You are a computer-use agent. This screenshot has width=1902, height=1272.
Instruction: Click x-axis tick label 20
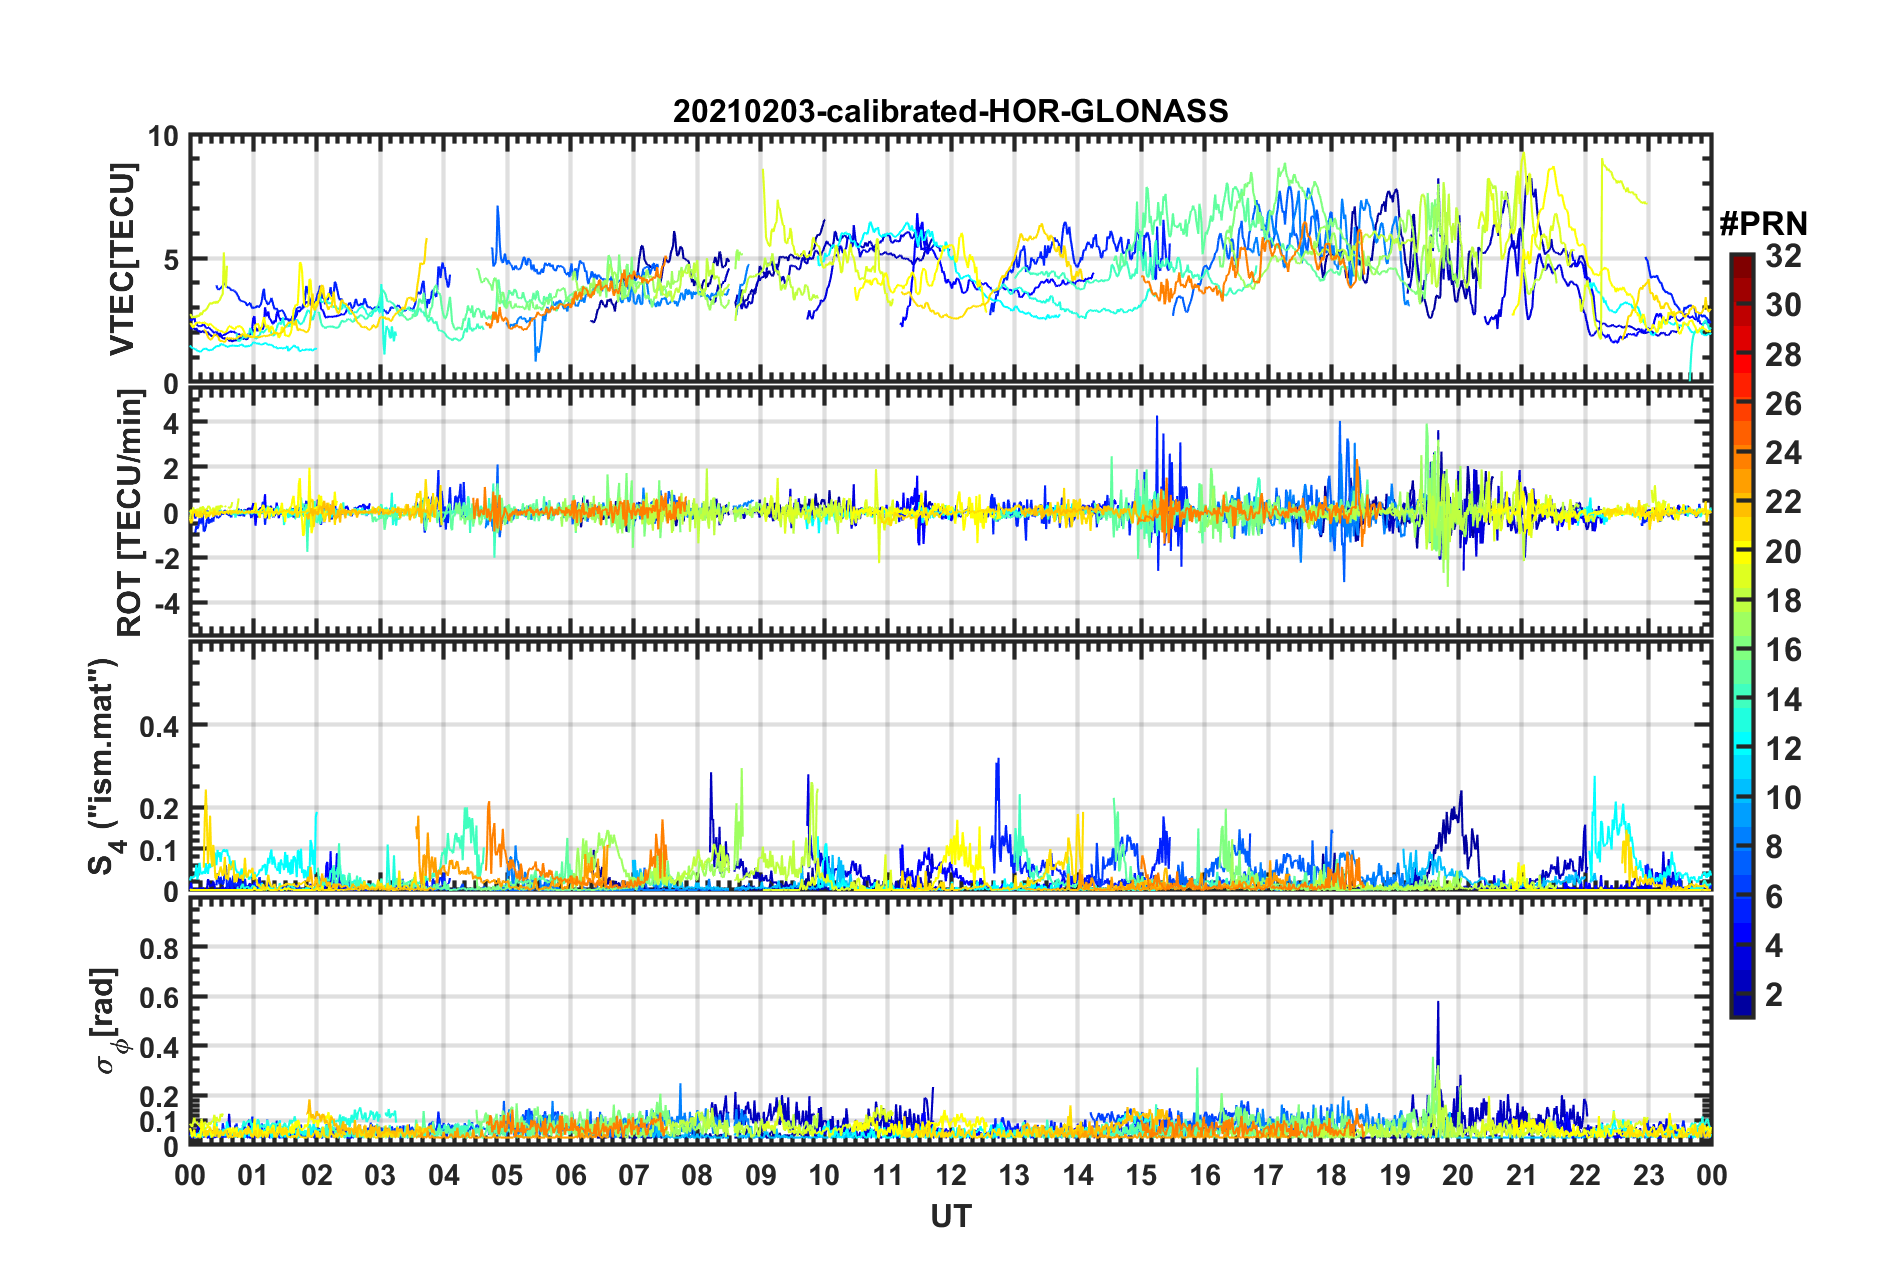(x=1458, y=1175)
